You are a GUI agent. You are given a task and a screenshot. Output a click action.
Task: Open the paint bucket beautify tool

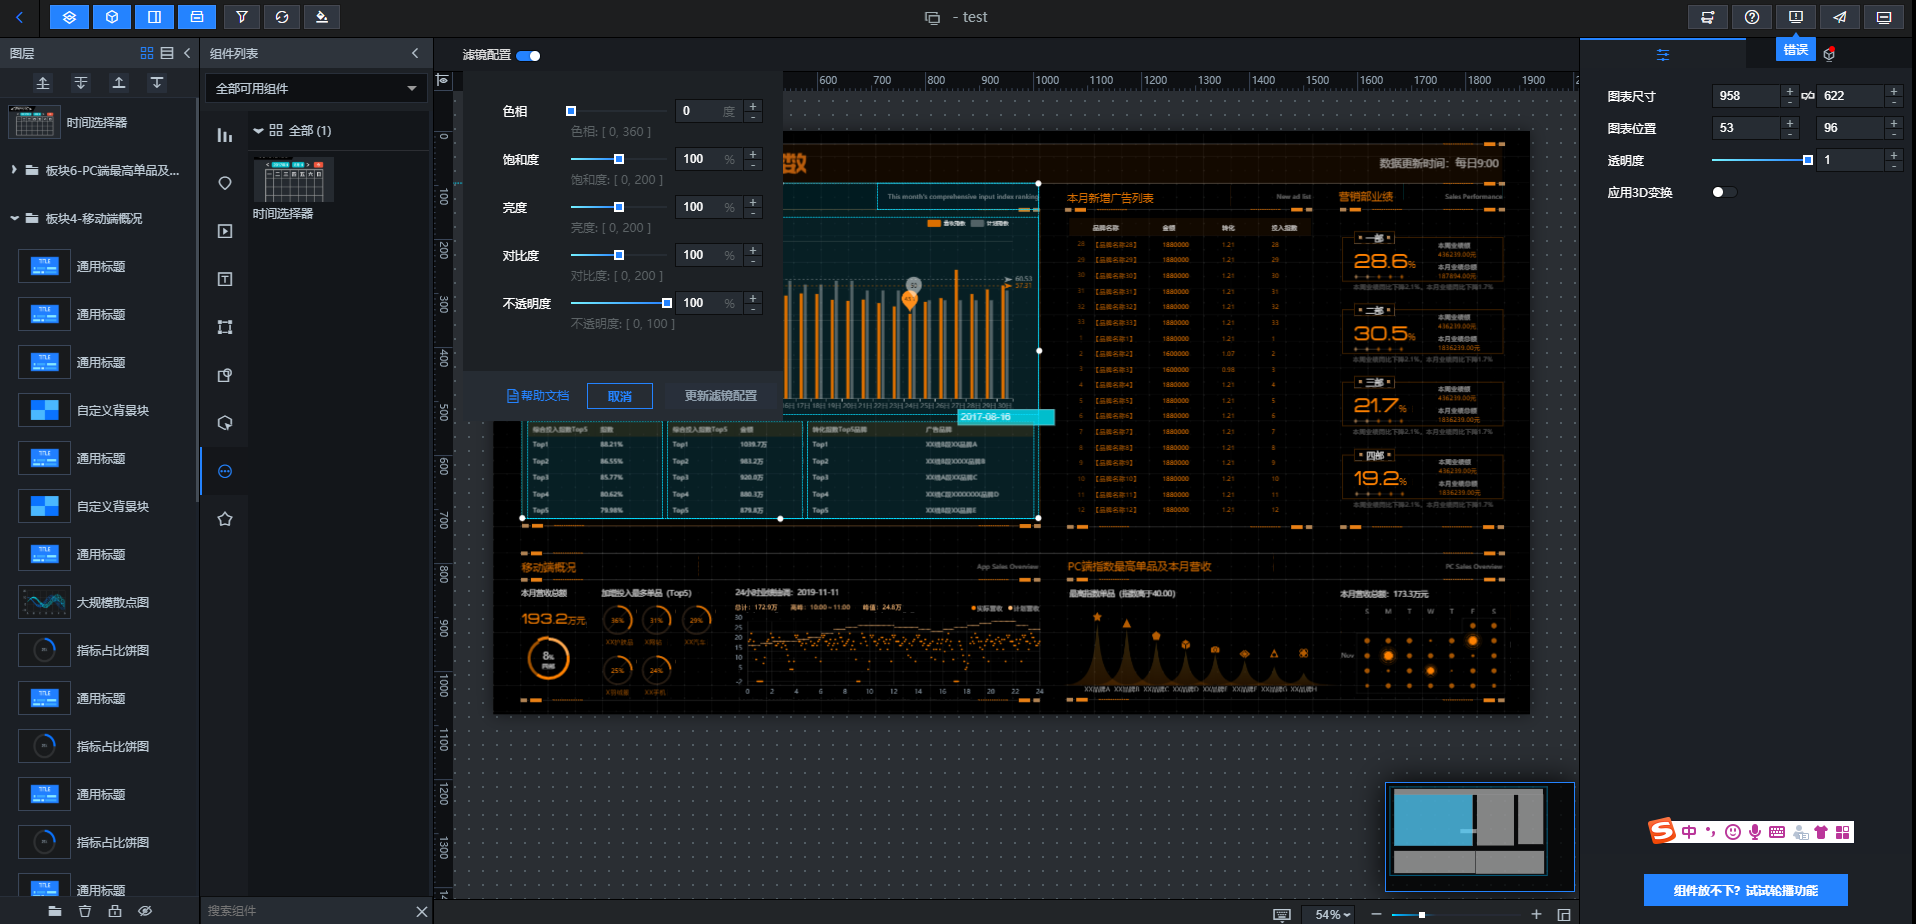pos(322,17)
